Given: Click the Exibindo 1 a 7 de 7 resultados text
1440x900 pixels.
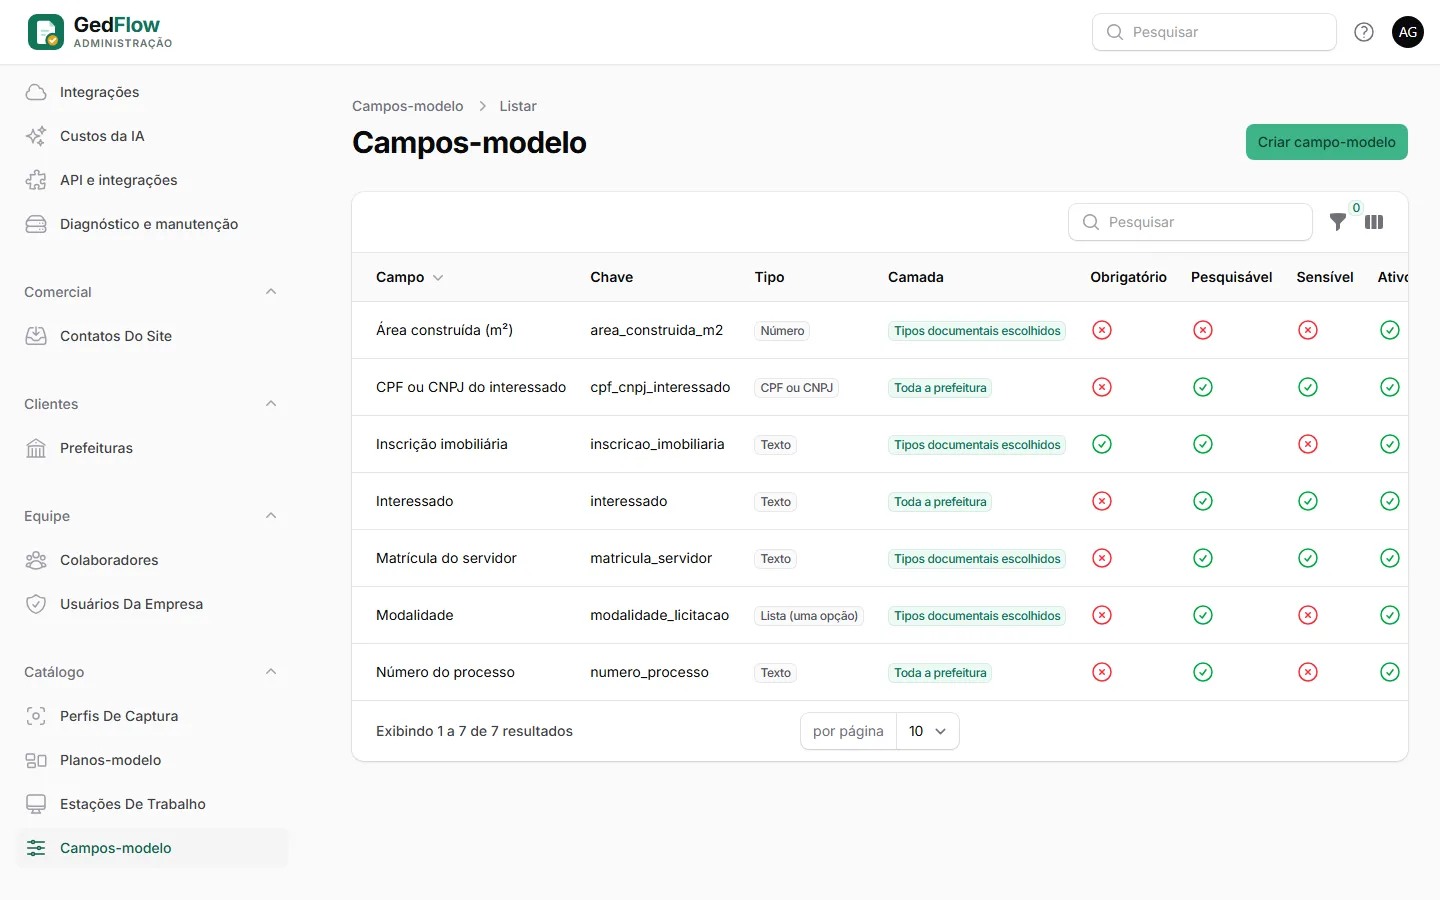Looking at the screenshot, I should point(474,731).
